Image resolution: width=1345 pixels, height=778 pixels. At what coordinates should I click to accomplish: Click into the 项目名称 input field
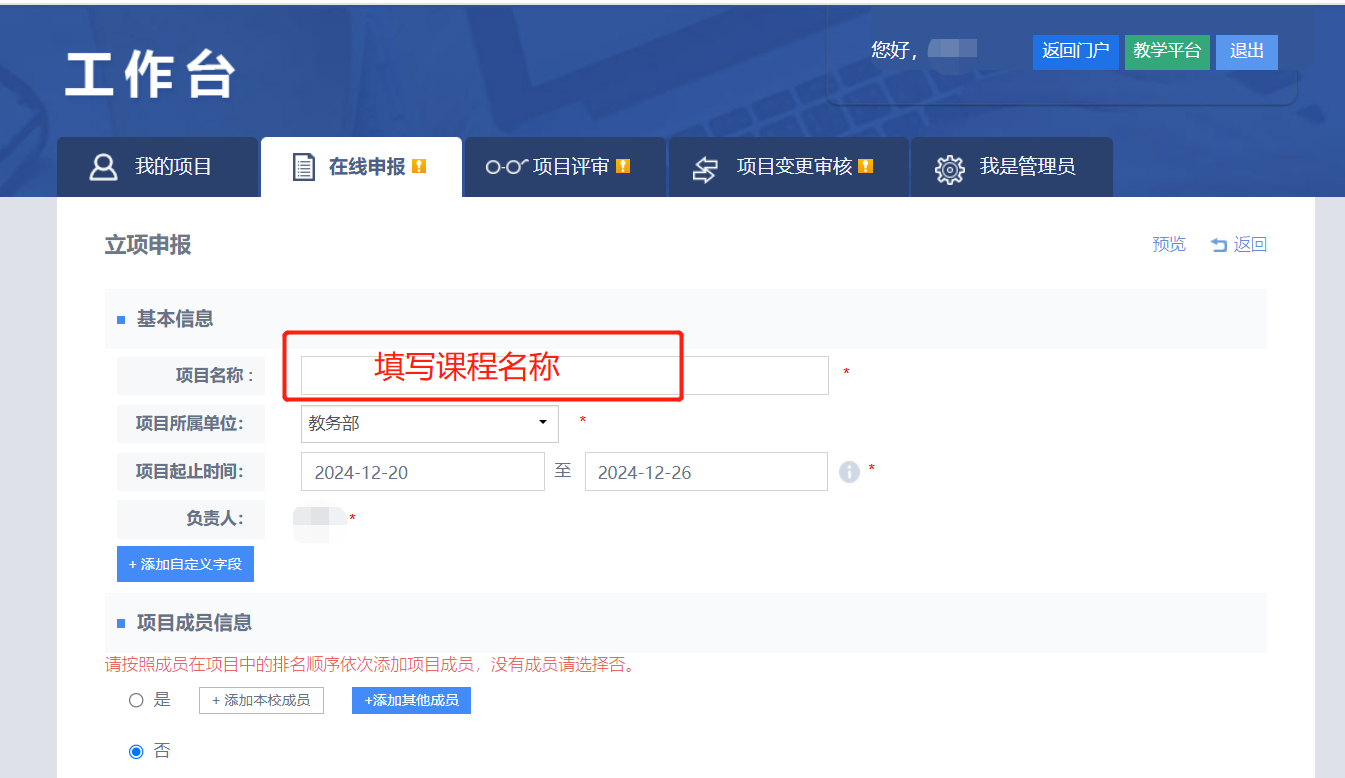564,376
